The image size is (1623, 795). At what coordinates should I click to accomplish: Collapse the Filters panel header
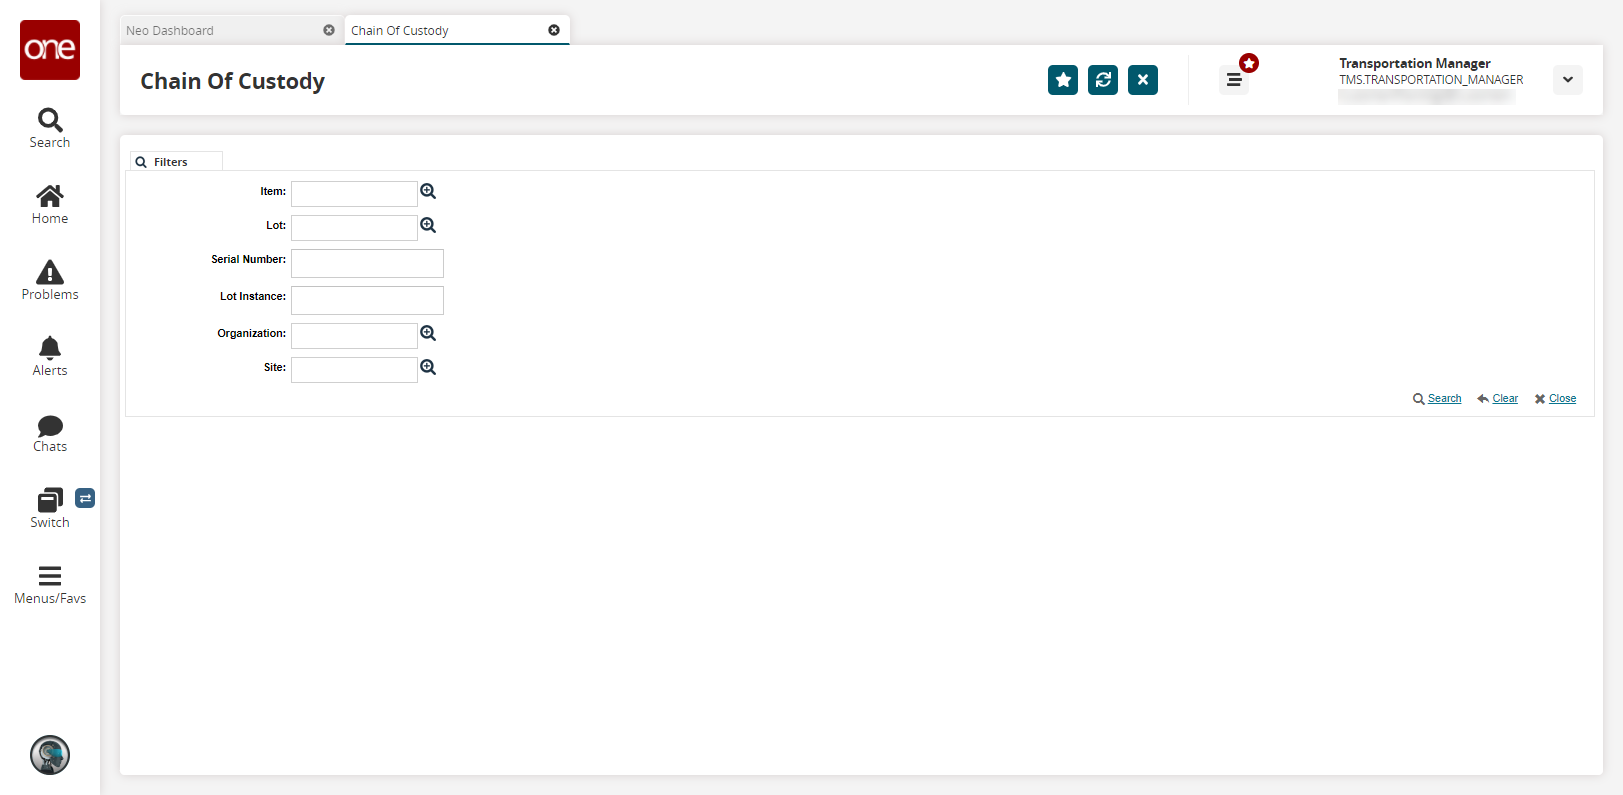(171, 162)
